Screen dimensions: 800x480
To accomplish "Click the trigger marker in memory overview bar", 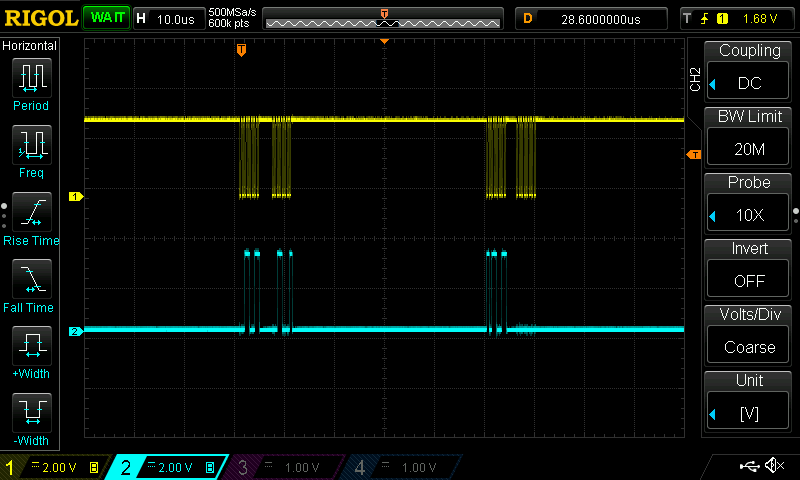I will [384, 13].
